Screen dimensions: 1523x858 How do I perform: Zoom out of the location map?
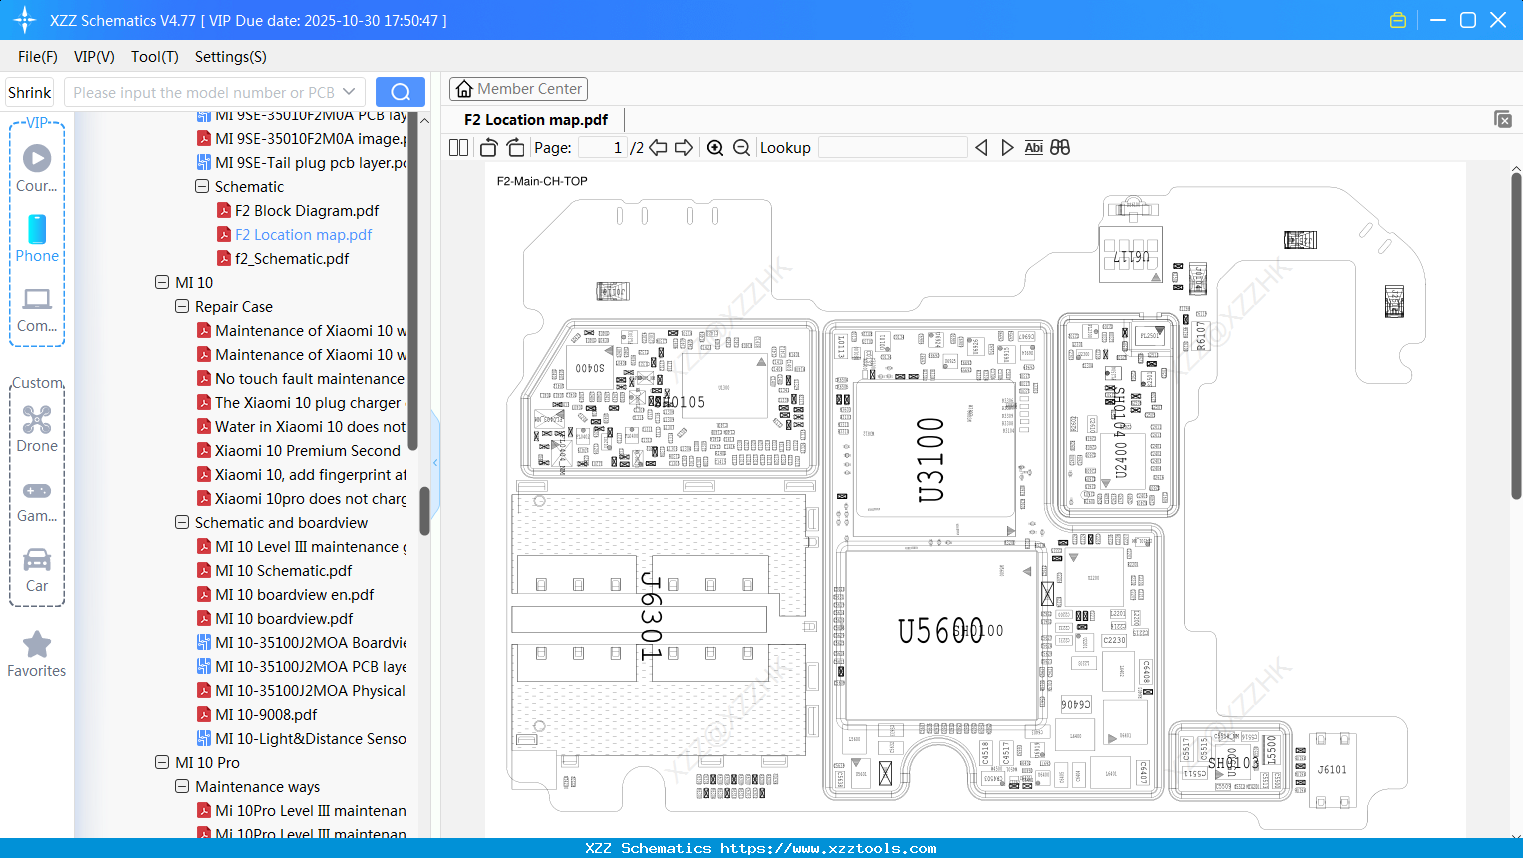click(740, 147)
